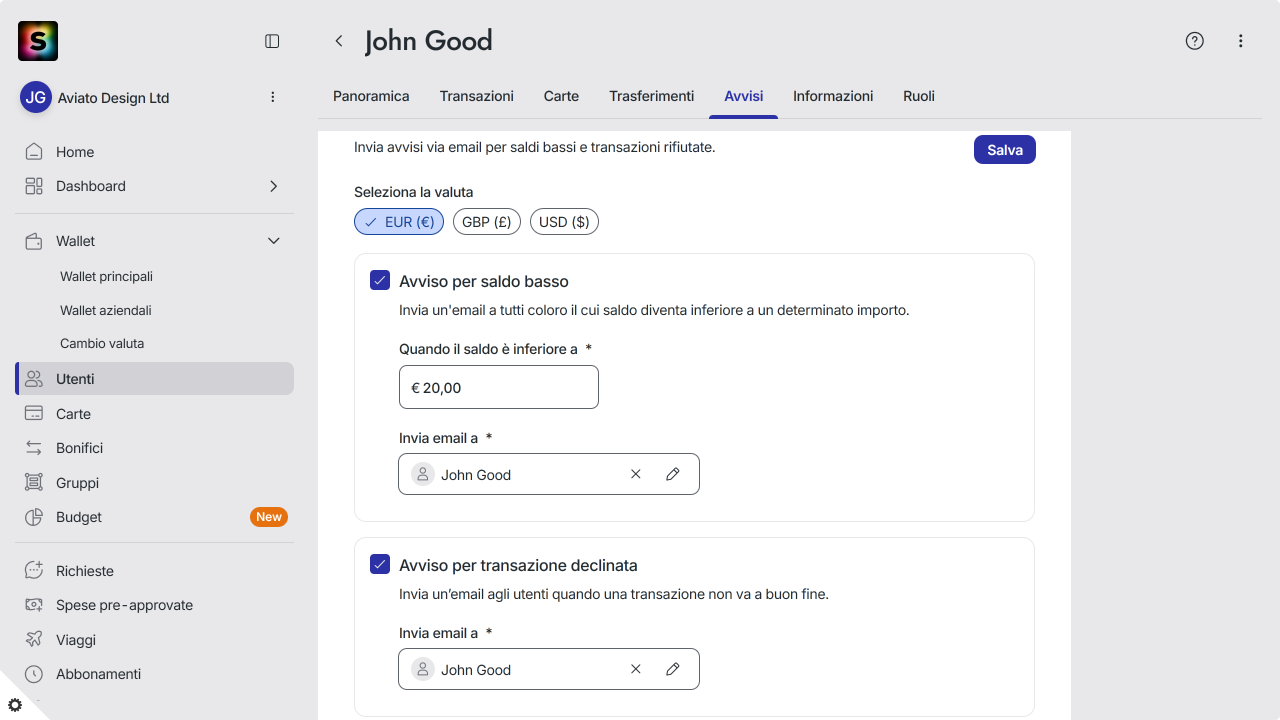Click the JG avatar circle
This screenshot has height=720, width=1280.
coord(36,97)
